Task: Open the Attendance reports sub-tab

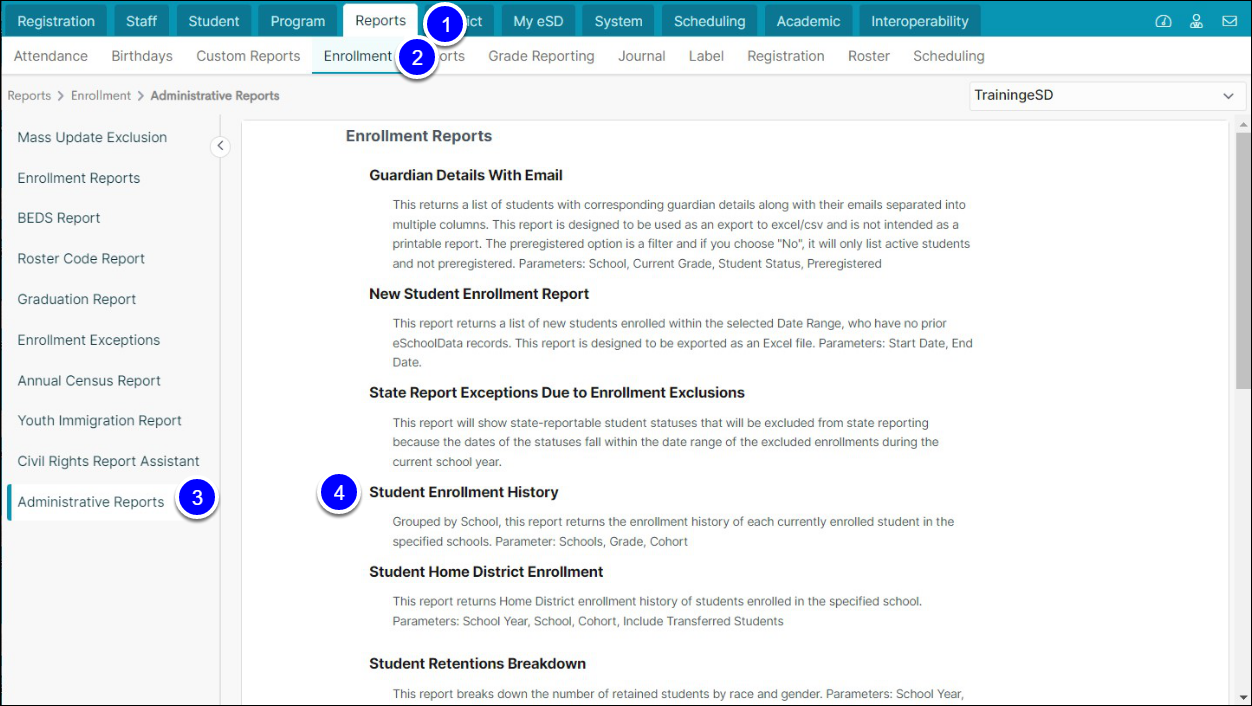Action: pos(51,56)
